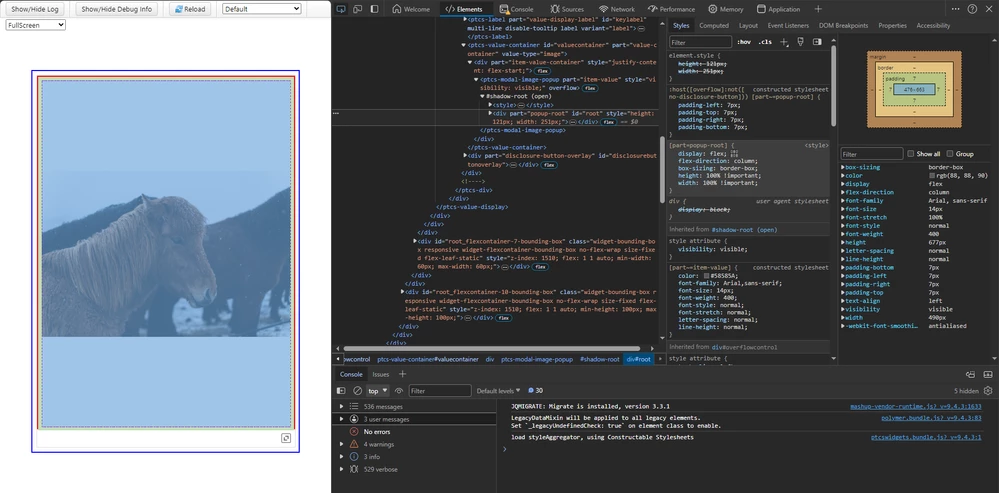Open the Default dropdown
The image size is (999, 493).
click(x=261, y=9)
